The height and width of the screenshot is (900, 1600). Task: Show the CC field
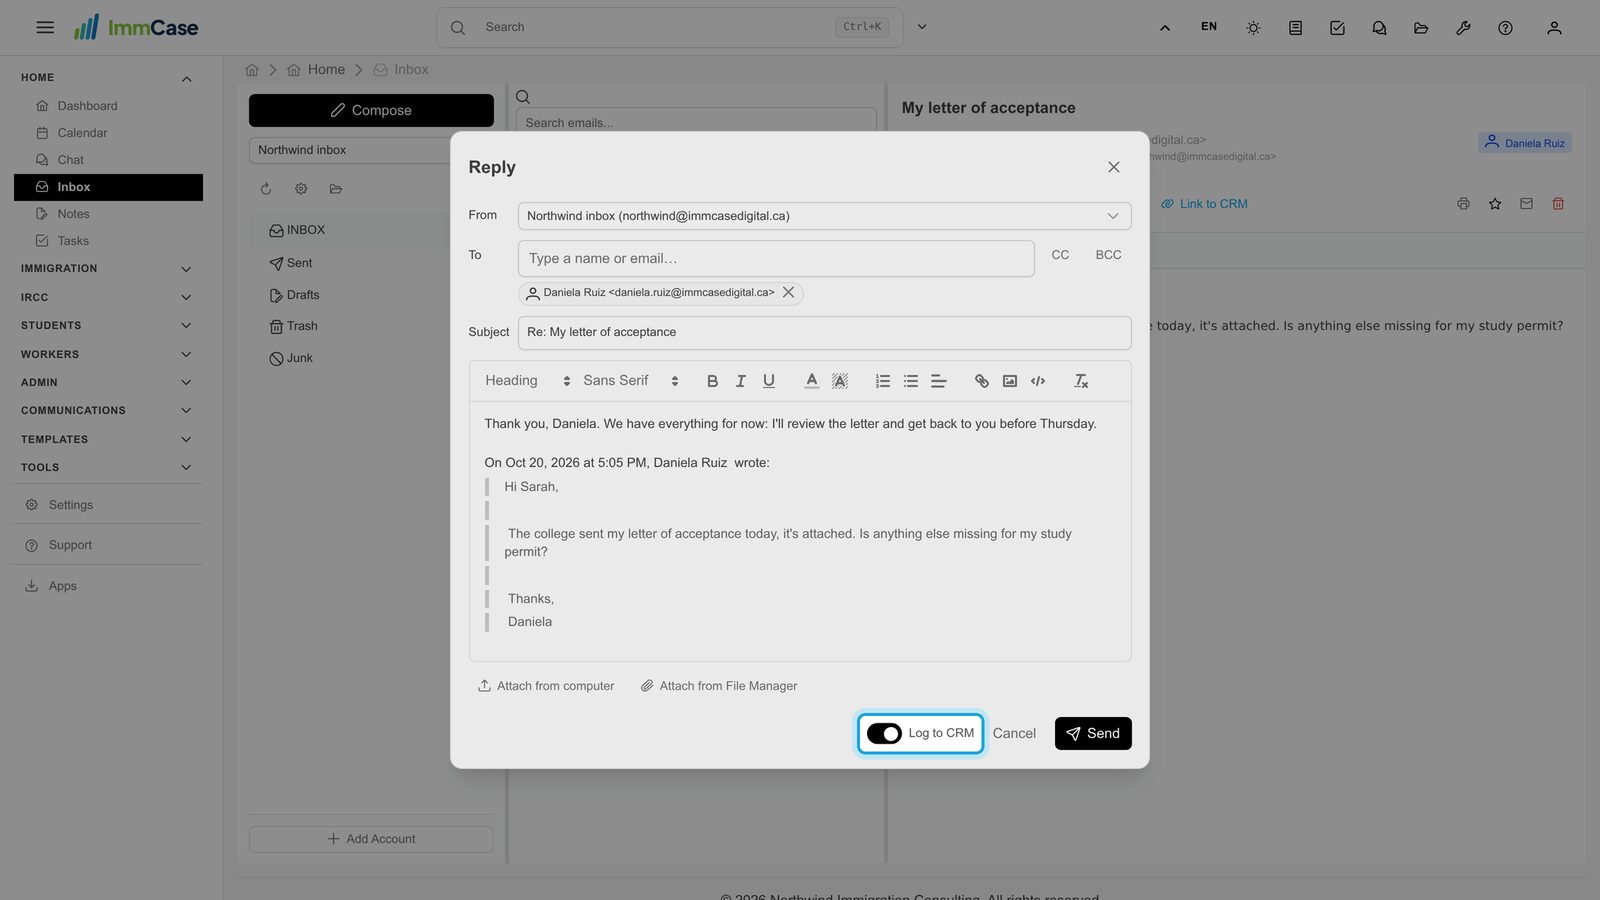1060,255
